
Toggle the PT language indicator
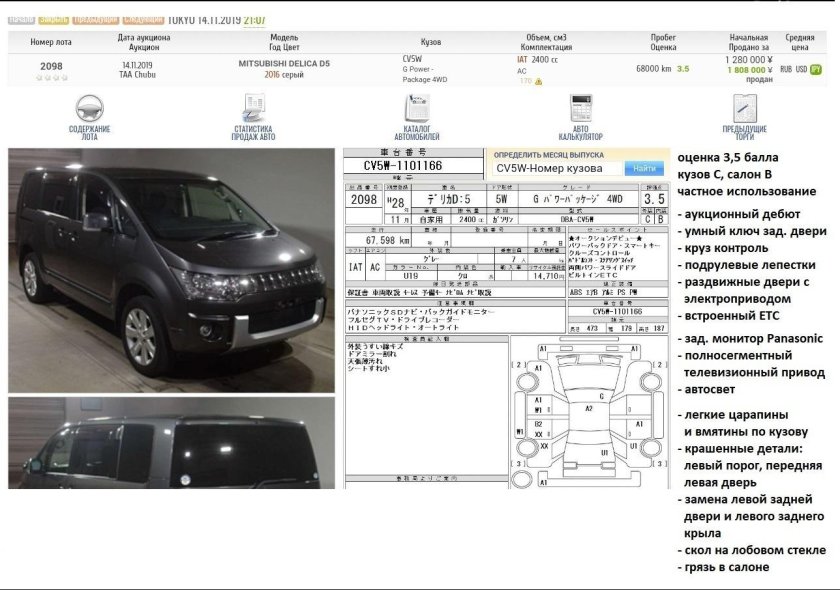[x=817, y=70]
